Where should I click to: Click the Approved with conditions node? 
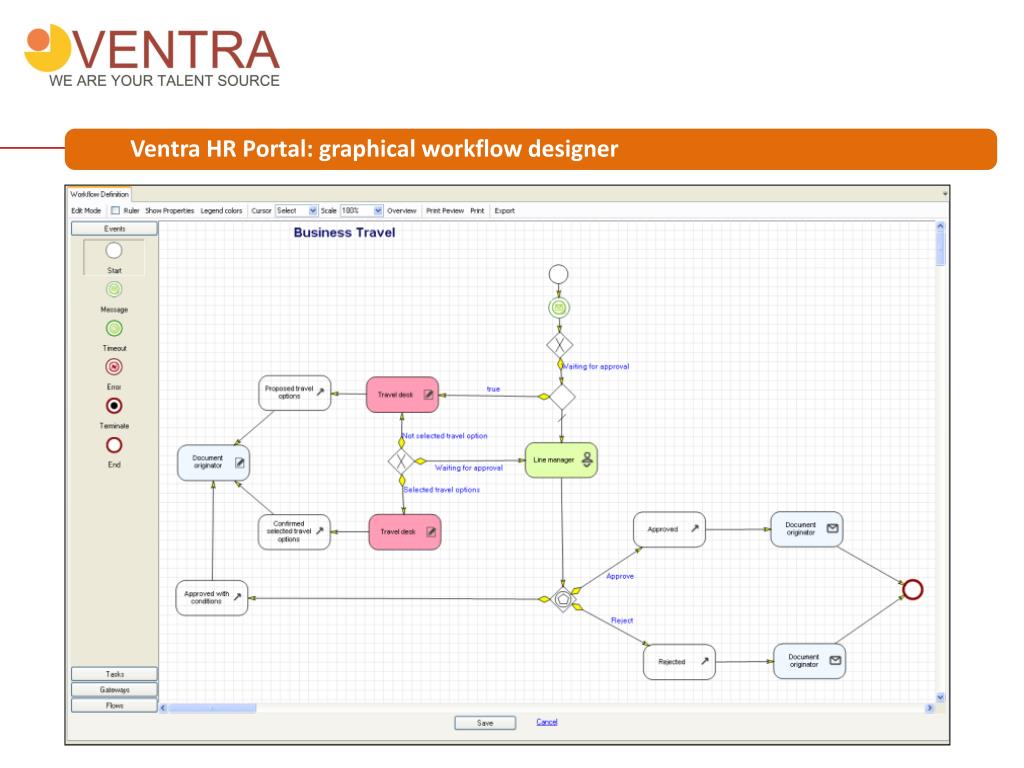click(212, 598)
